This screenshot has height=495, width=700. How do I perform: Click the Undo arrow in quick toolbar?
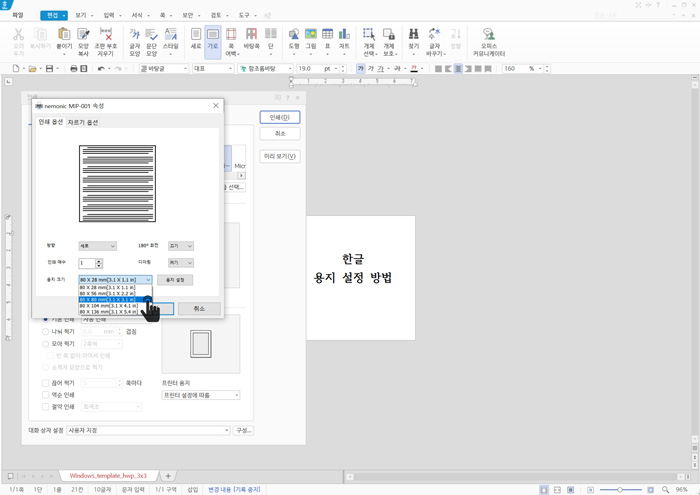click(101, 68)
